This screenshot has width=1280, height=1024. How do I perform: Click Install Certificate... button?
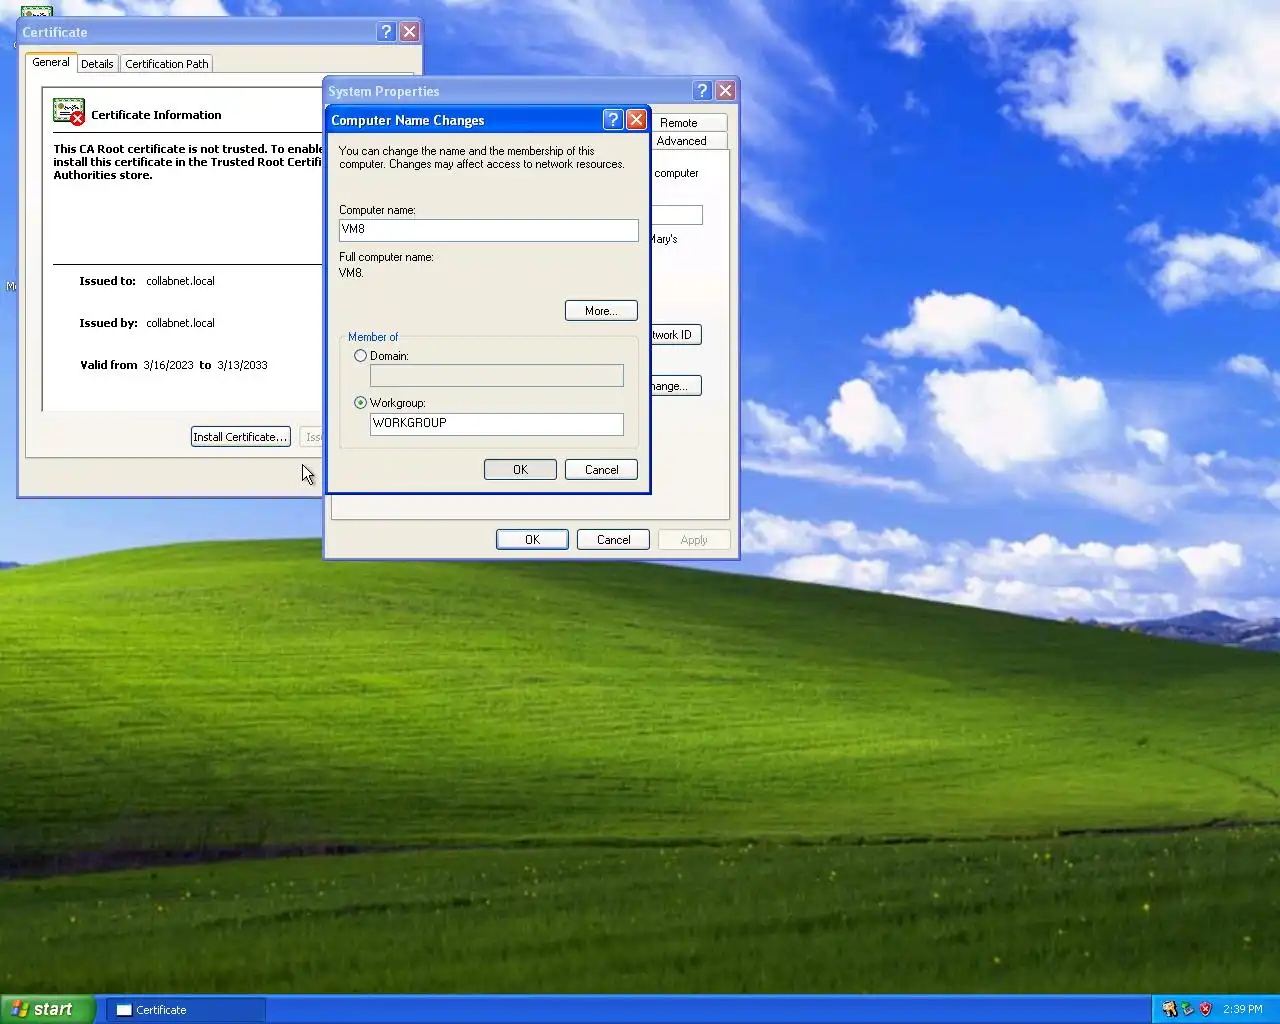click(240, 437)
